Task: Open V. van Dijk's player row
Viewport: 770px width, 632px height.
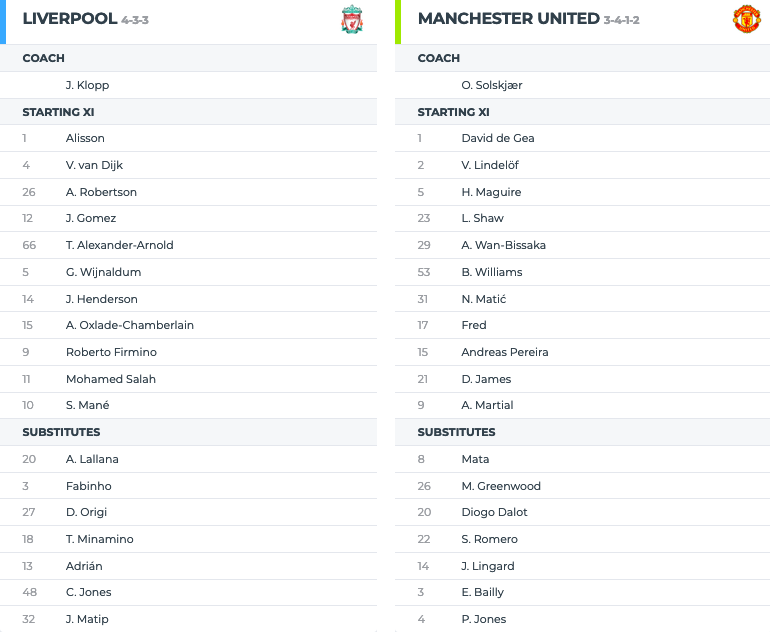Action: [189, 165]
